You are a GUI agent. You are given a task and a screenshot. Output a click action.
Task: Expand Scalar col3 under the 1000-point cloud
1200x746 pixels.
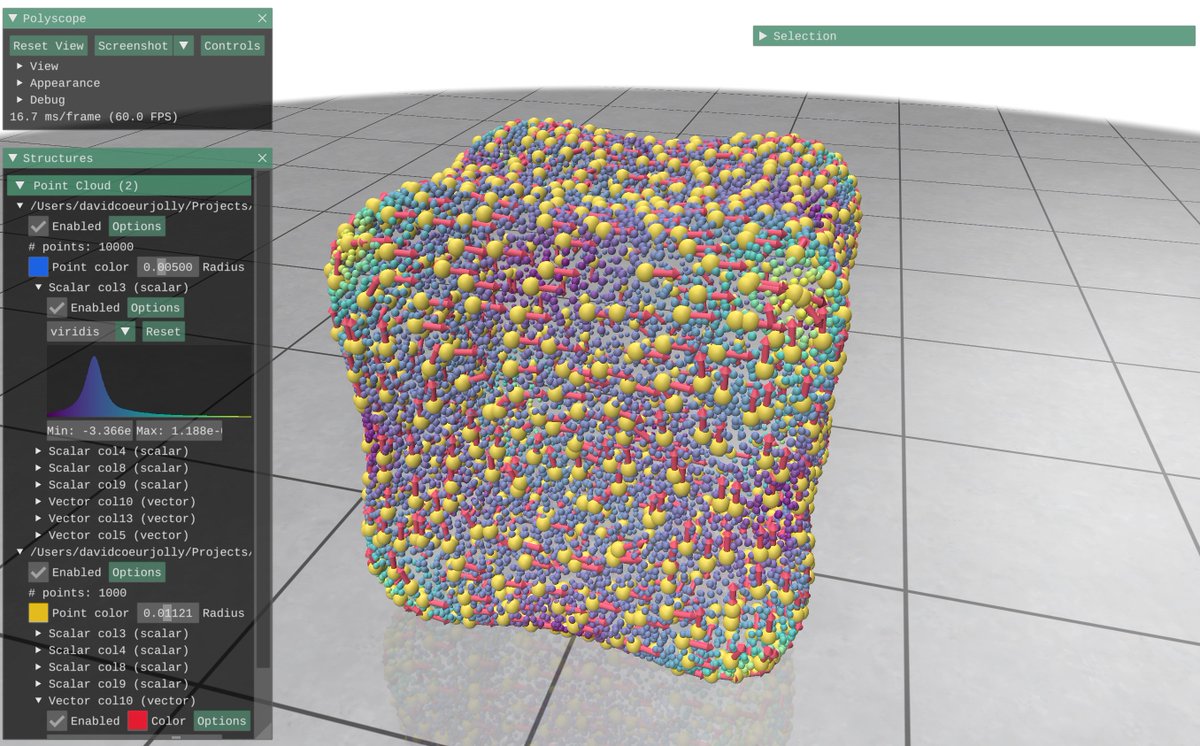tap(39, 633)
